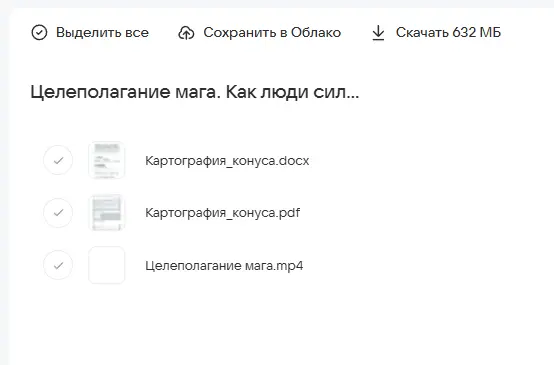
Task: Tick checkbox for Картография_конуса.pdf
Action: pyautogui.click(x=58, y=213)
